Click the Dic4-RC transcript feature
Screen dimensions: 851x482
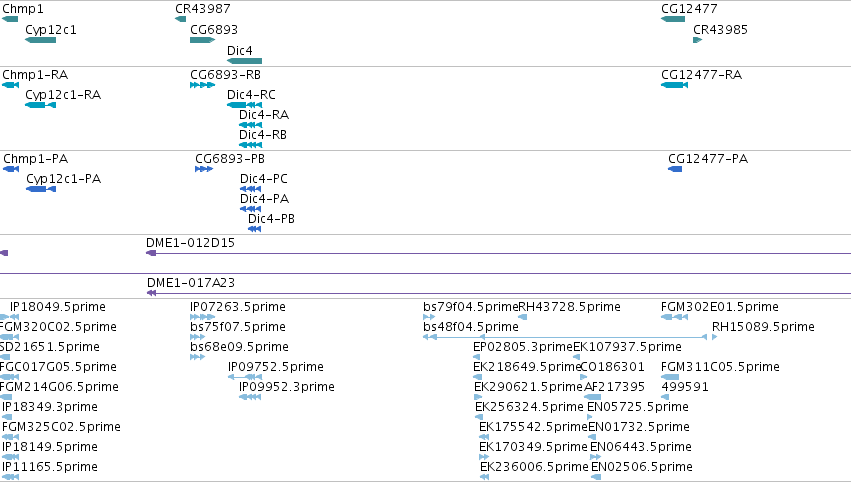point(244,105)
